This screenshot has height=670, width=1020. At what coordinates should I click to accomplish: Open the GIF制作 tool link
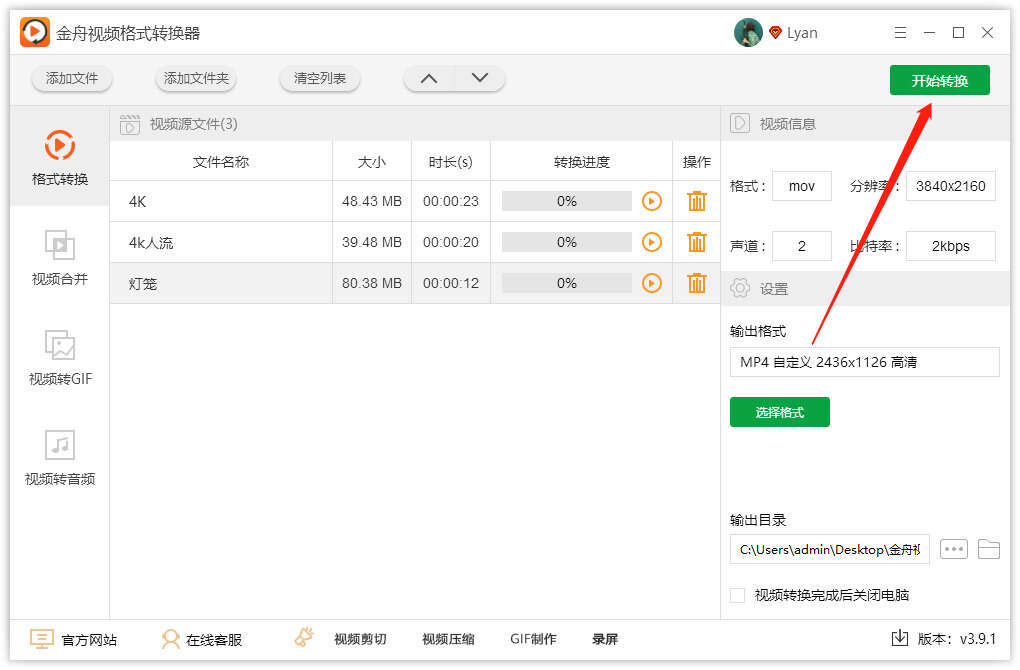click(x=533, y=639)
